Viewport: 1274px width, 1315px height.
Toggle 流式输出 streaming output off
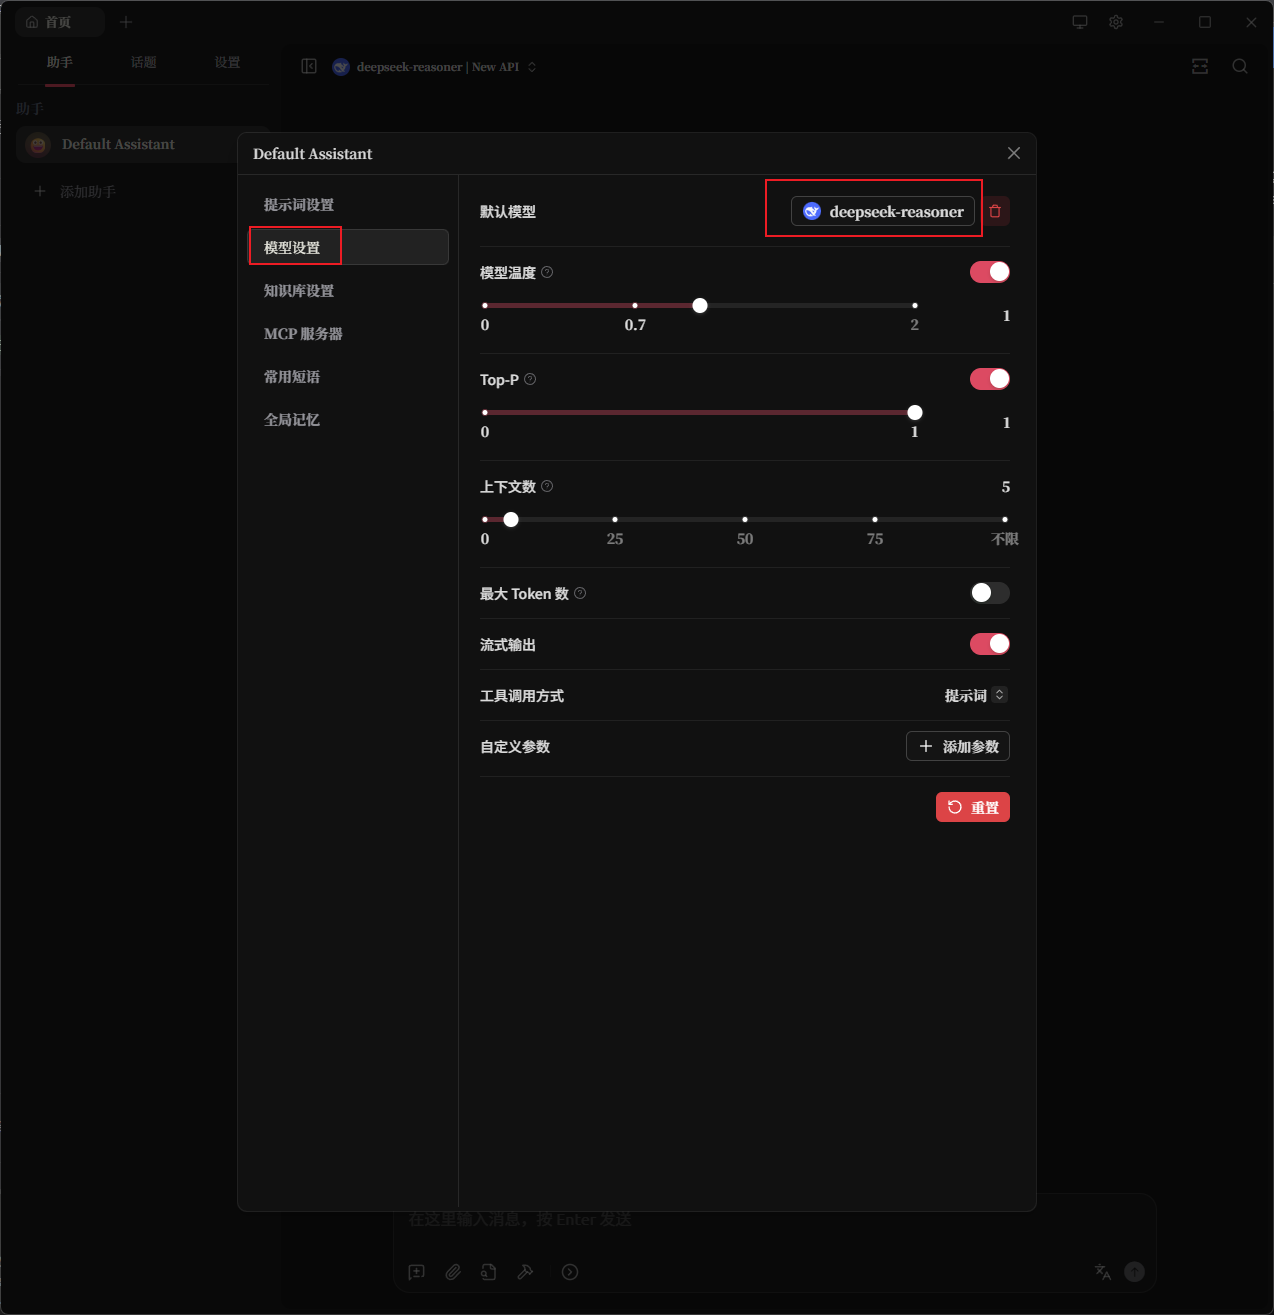989,644
